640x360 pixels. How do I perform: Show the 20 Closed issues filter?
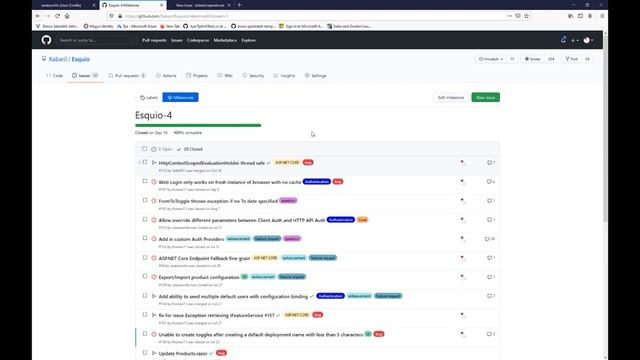(189, 149)
